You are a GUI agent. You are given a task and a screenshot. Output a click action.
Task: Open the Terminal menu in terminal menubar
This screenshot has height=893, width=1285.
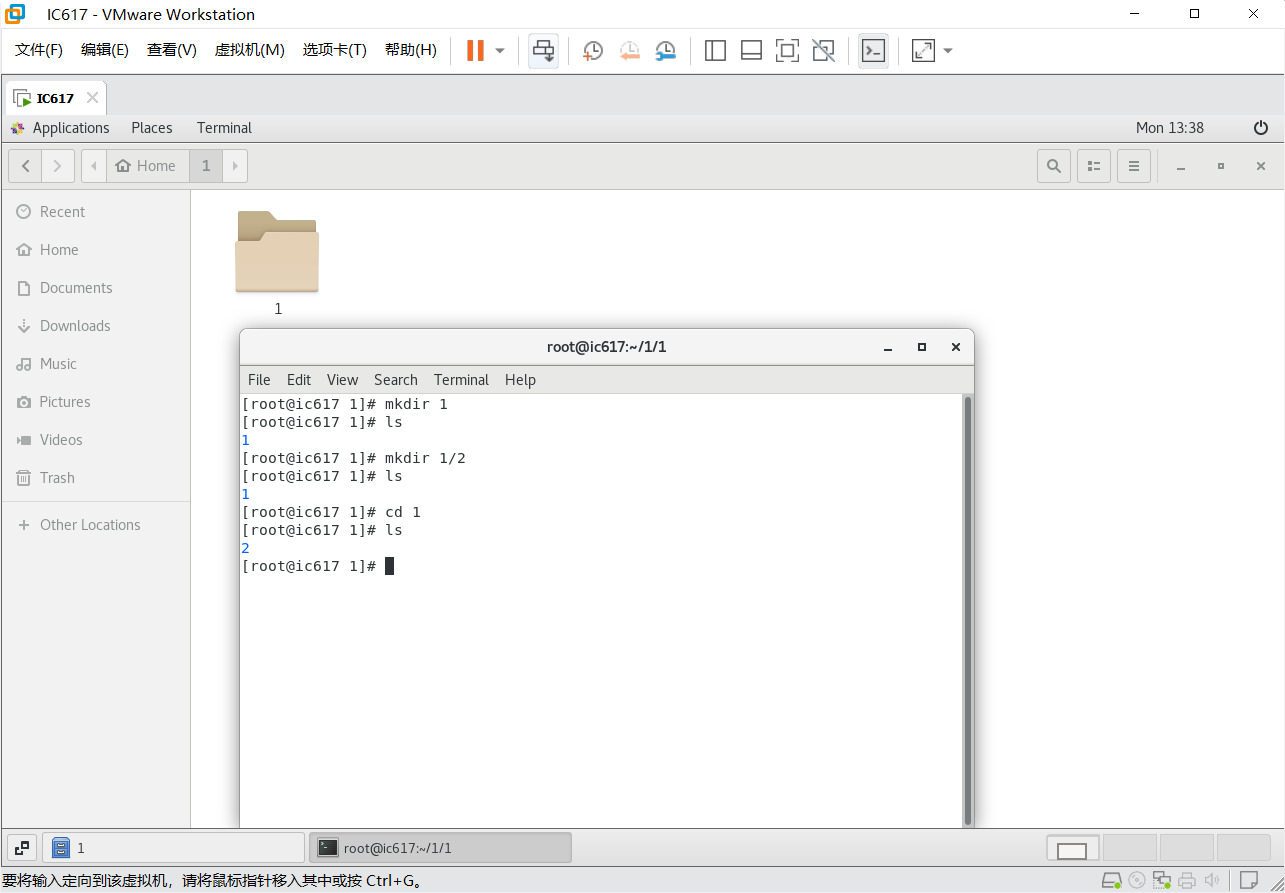pyautogui.click(x=461, y=380)
